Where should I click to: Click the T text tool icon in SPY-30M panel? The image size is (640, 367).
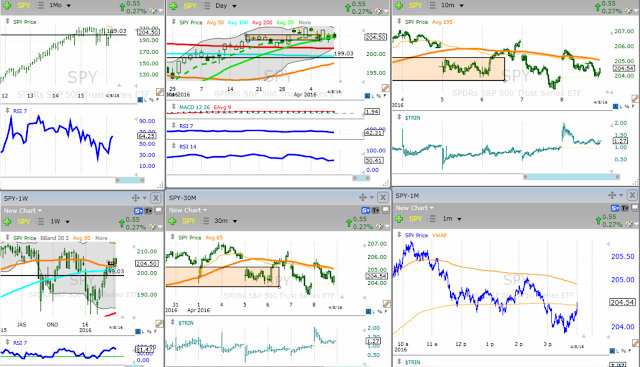click(376, 210)
